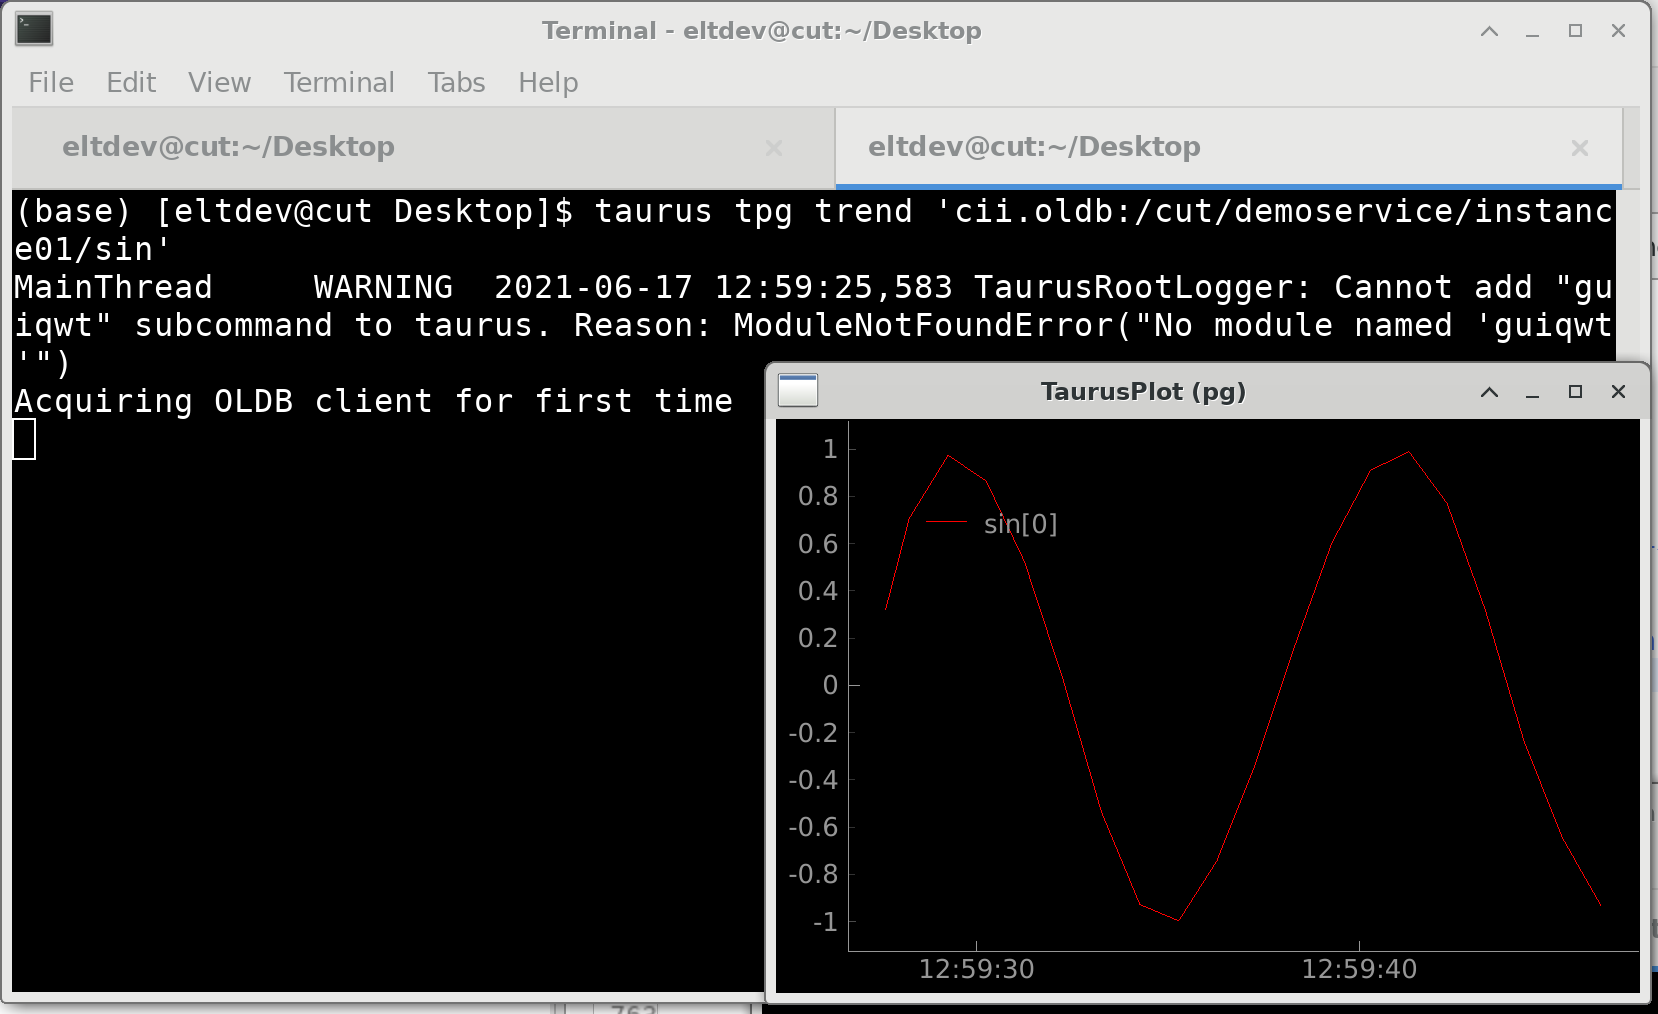Click the Terminal icon in the window title bar
The image size is (1658, 1014).
(x=33, y=30)
